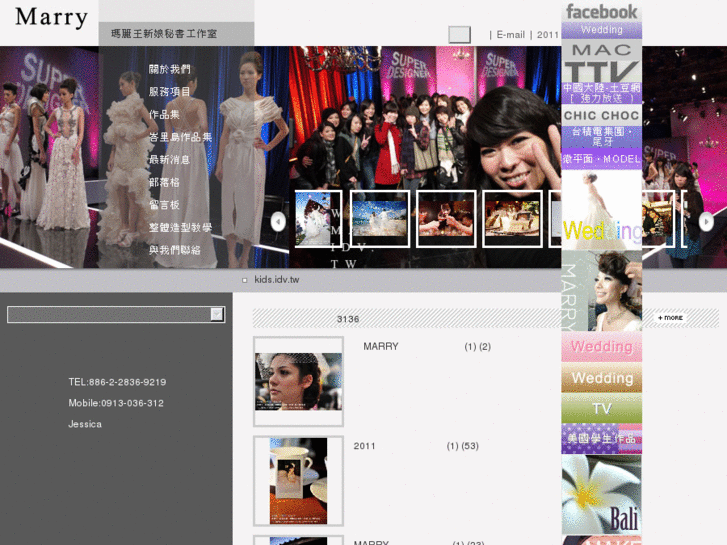The image size is (727, 545).
Task: Open the dropdown arrow in sidebar
Action: (217, 314)
